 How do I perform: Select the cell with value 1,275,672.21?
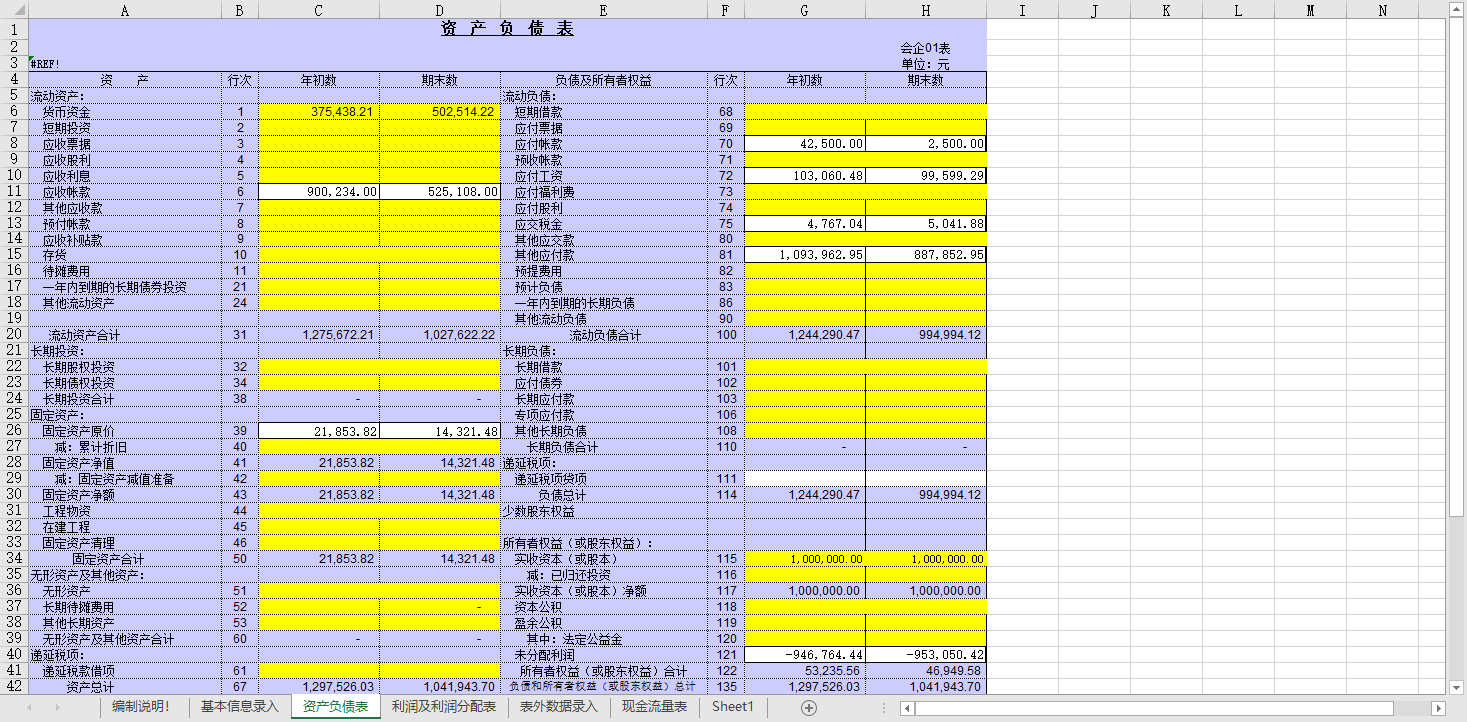tap(318, 334)
